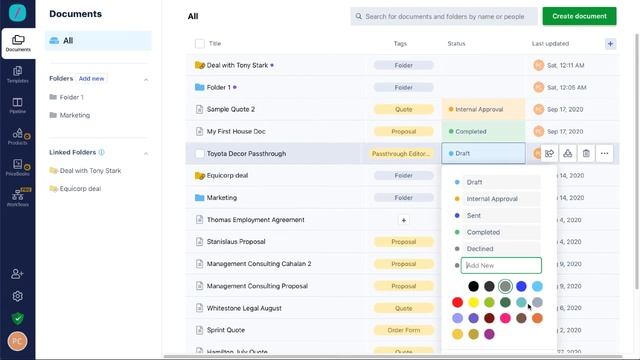
Task: Focus the Add New status input
Action: pyautogui.click(x=501, y=265)
